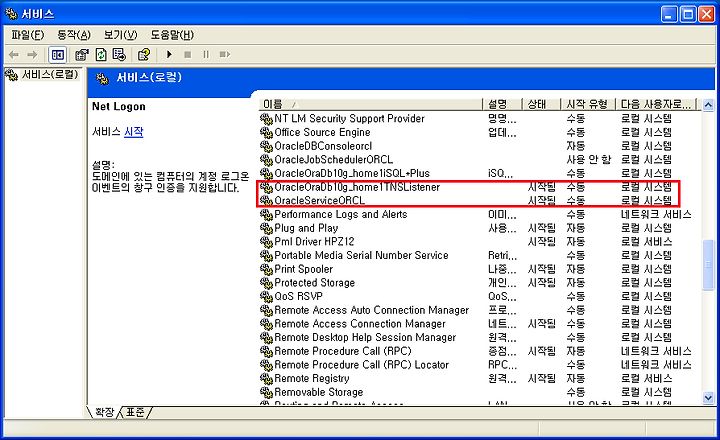
Task: Open the 도움말(H) menu
Action: click(x=172, y=35)
